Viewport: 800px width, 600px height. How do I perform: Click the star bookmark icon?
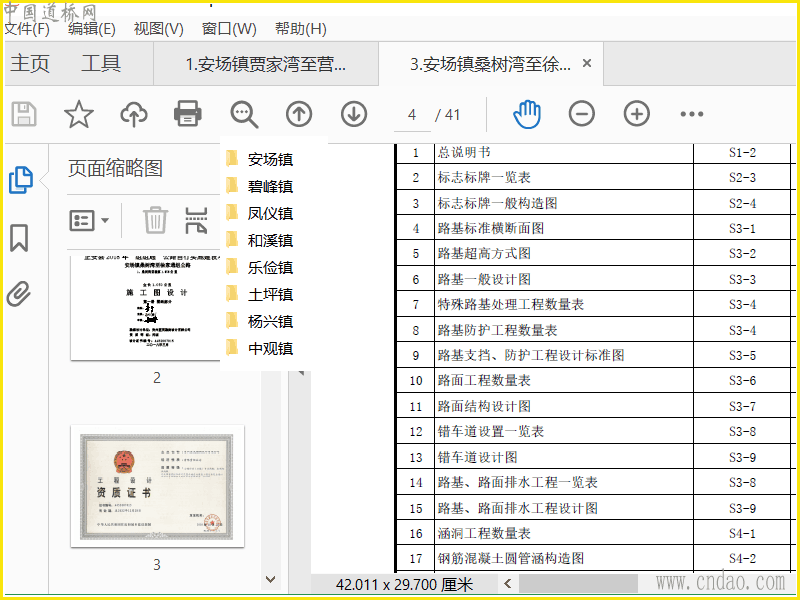pyautogui.click(x=79, y=114)
